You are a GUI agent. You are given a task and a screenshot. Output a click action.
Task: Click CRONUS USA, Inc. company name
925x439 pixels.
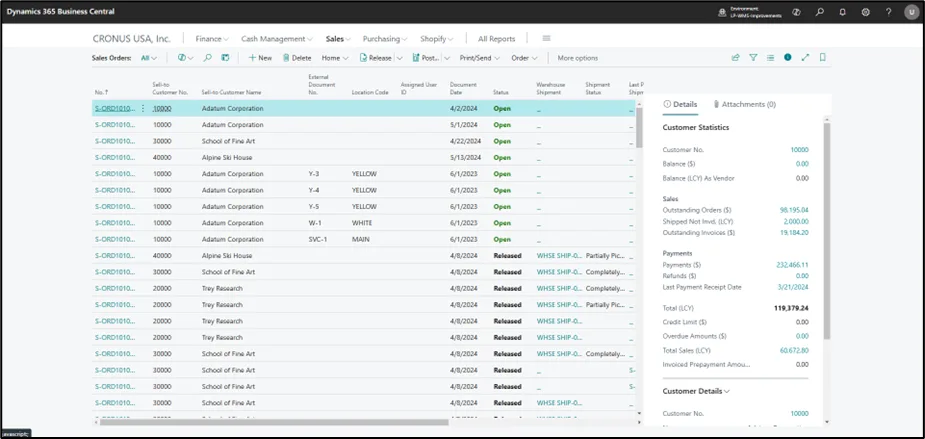(x=132, y=39)
